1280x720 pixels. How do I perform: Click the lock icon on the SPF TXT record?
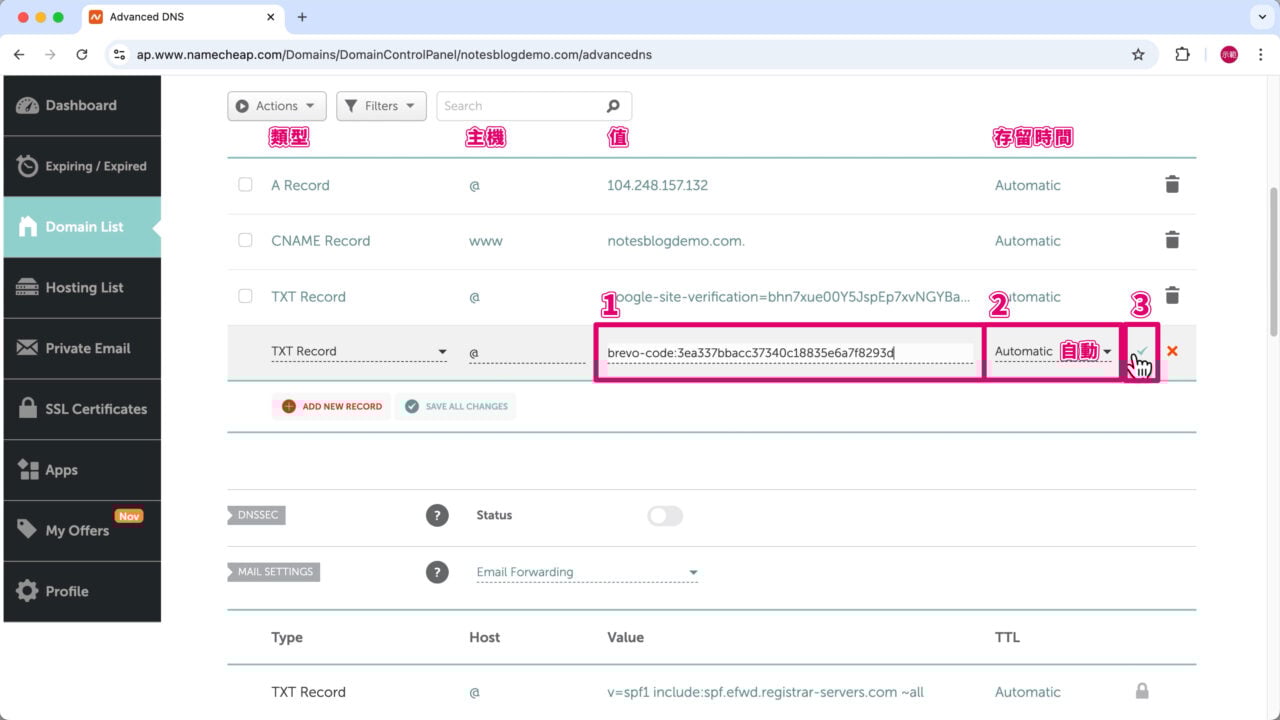click(1141, 691)
